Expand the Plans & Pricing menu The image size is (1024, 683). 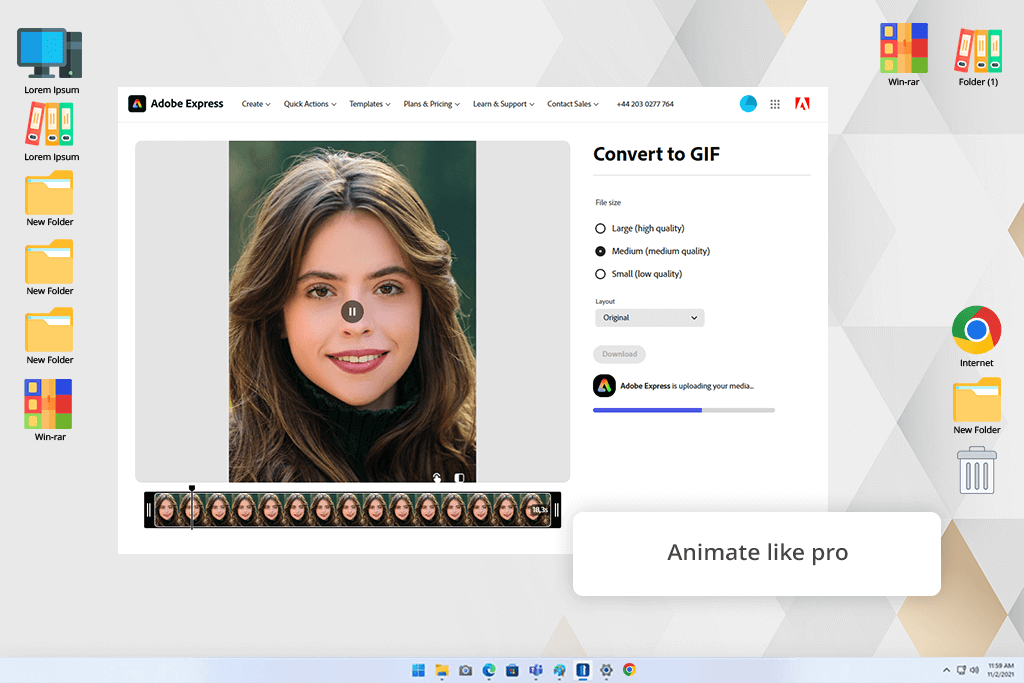(x=432, y=104)
